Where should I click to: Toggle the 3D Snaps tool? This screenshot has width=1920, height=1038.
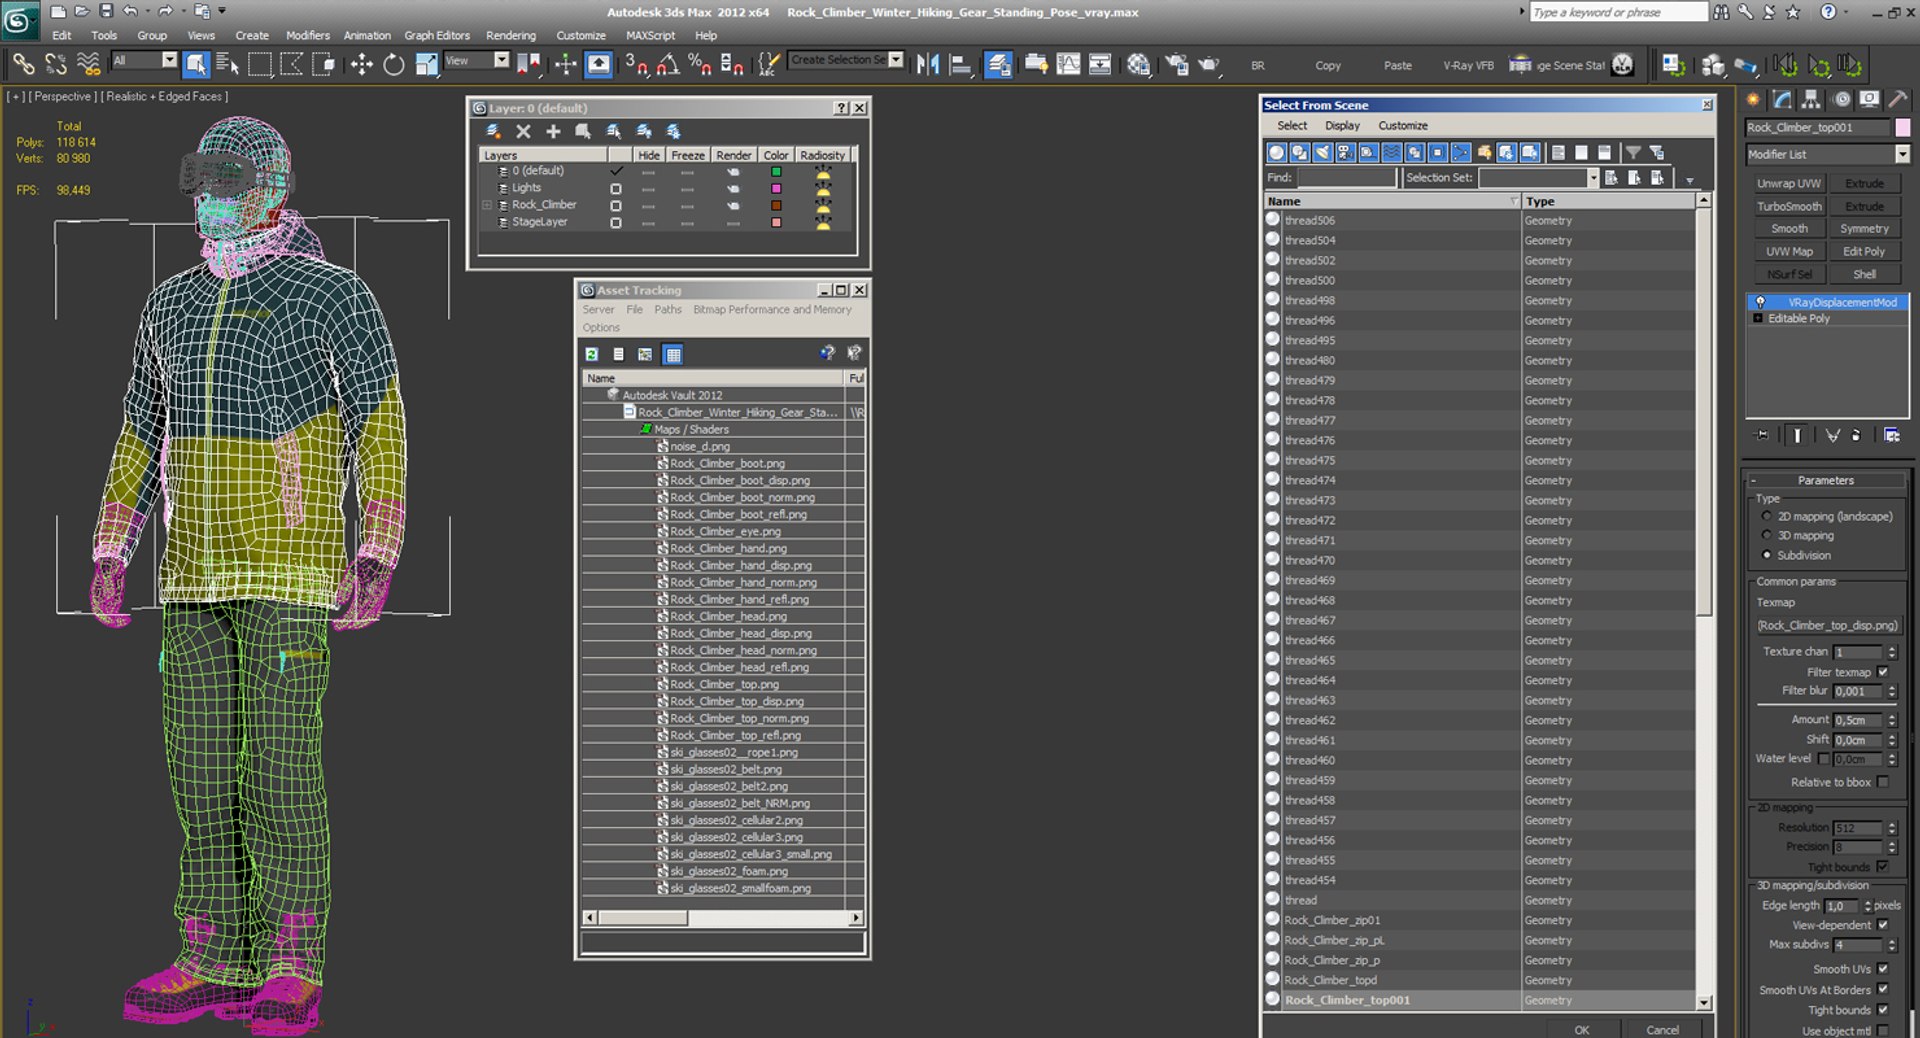pos(636,65)
